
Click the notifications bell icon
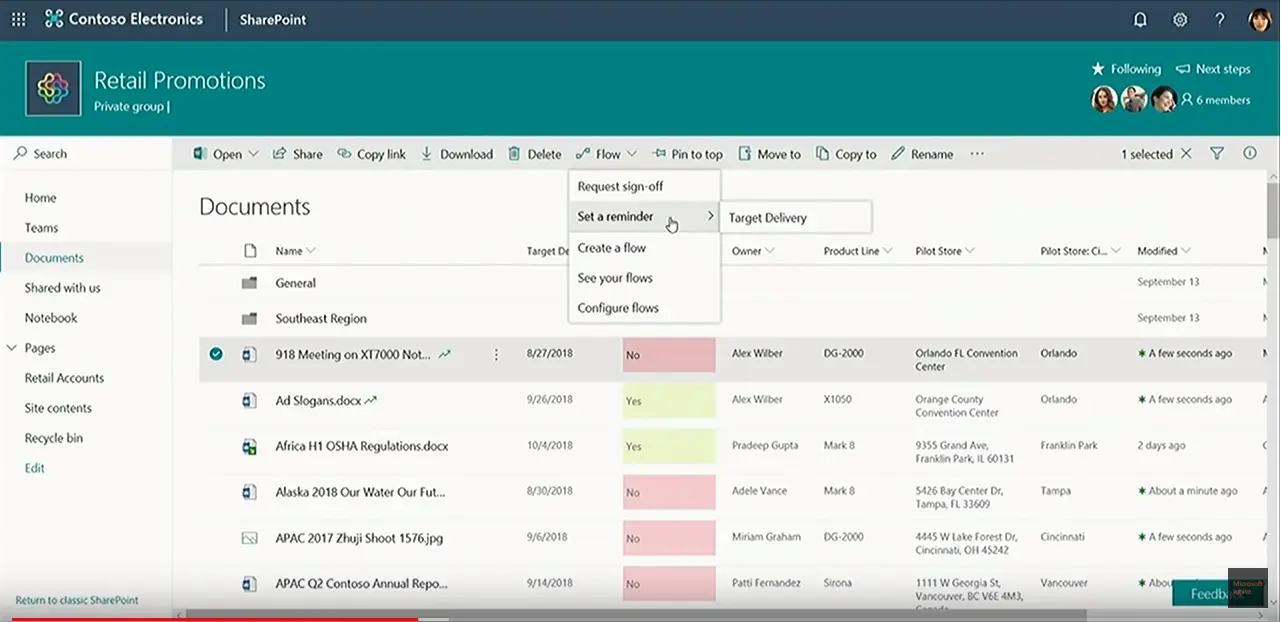[x=1140, y=20]
